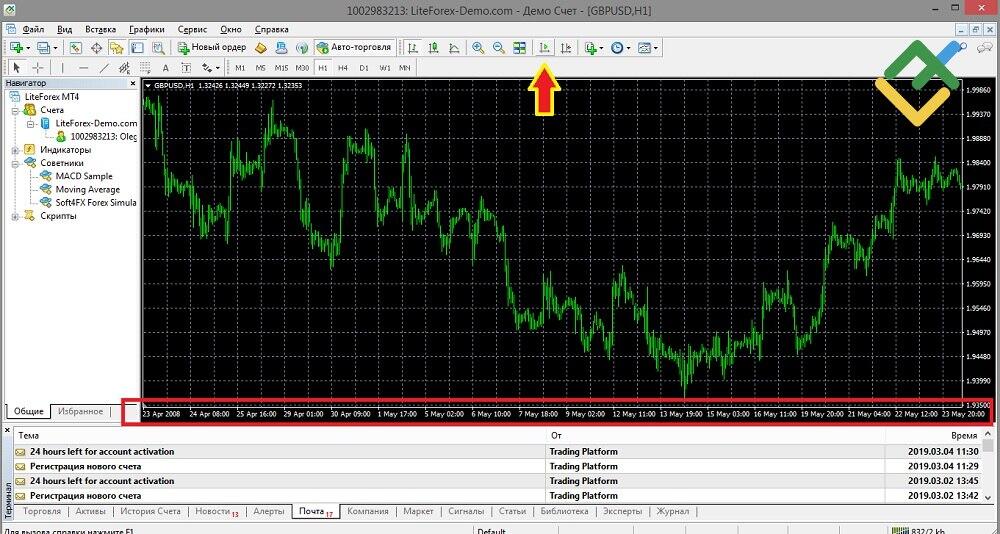Switch timeframe to H4
1000x534 pixels.
[343, 68]
